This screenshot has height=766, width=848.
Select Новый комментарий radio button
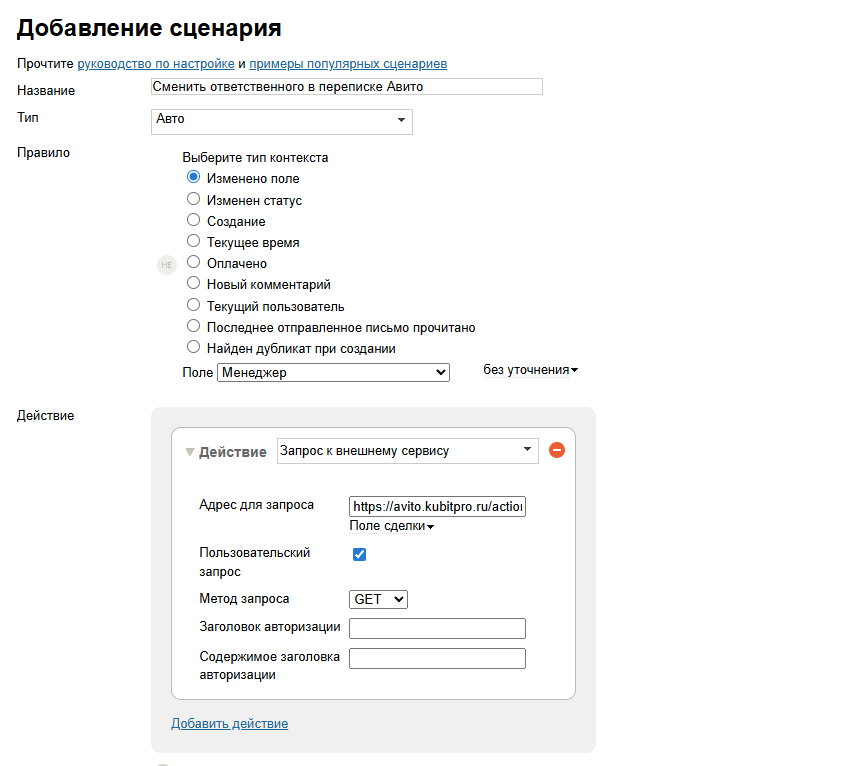click(194, 284)
